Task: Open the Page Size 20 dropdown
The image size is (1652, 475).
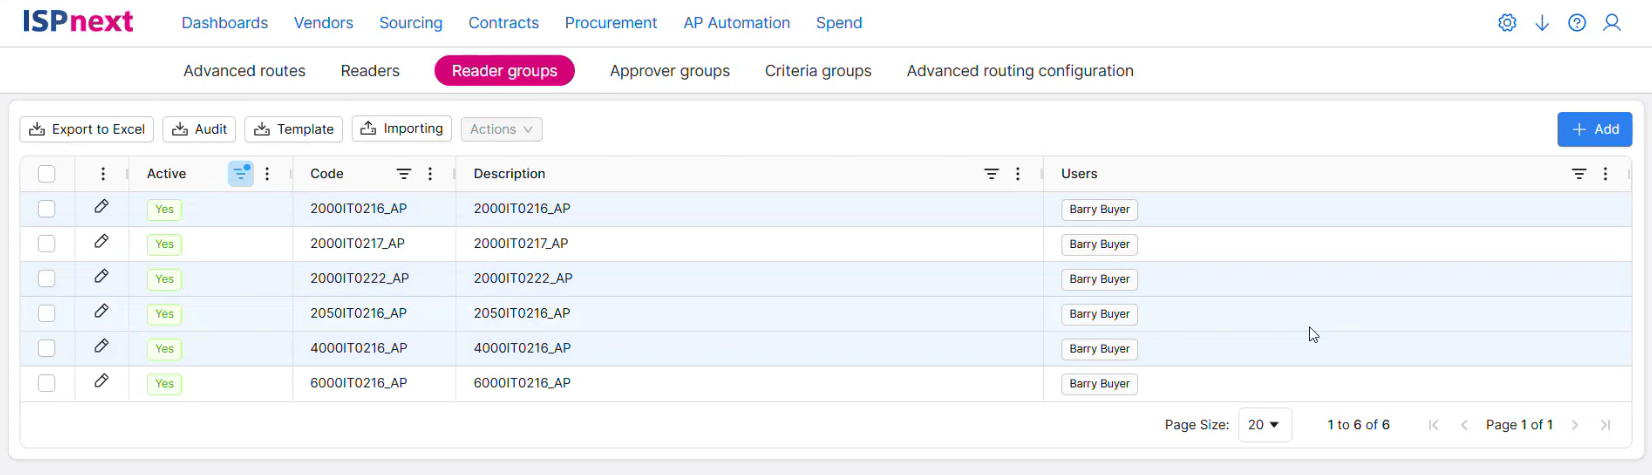Action: 1265,425
